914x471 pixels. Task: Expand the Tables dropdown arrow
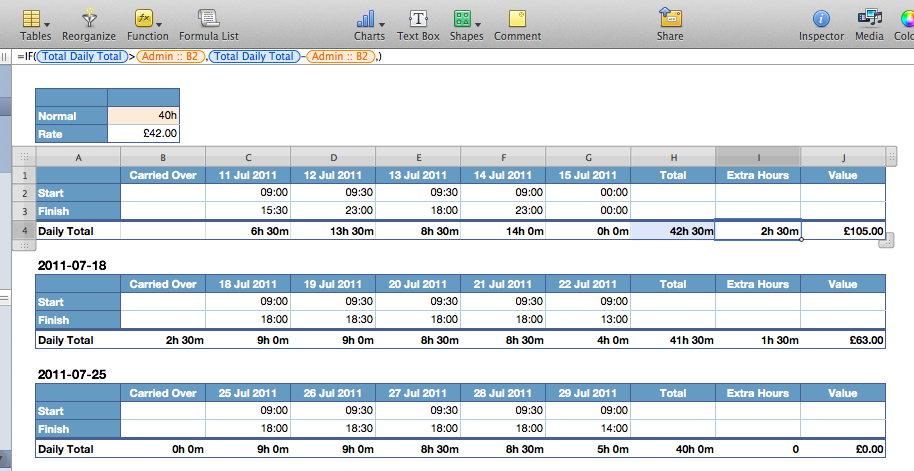coord(47,24)
